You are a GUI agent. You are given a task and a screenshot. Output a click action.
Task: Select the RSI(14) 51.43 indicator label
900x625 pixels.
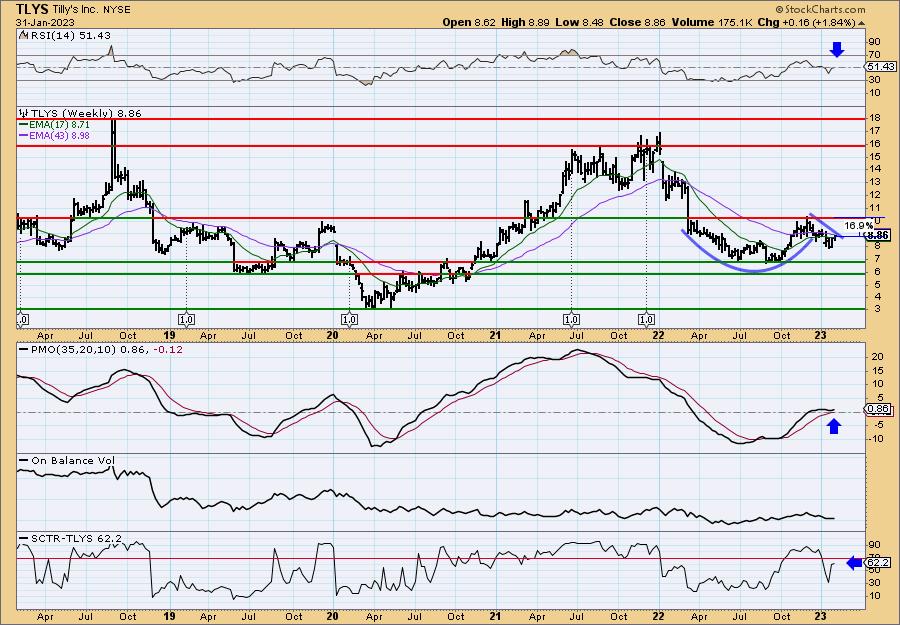point(69,36)
